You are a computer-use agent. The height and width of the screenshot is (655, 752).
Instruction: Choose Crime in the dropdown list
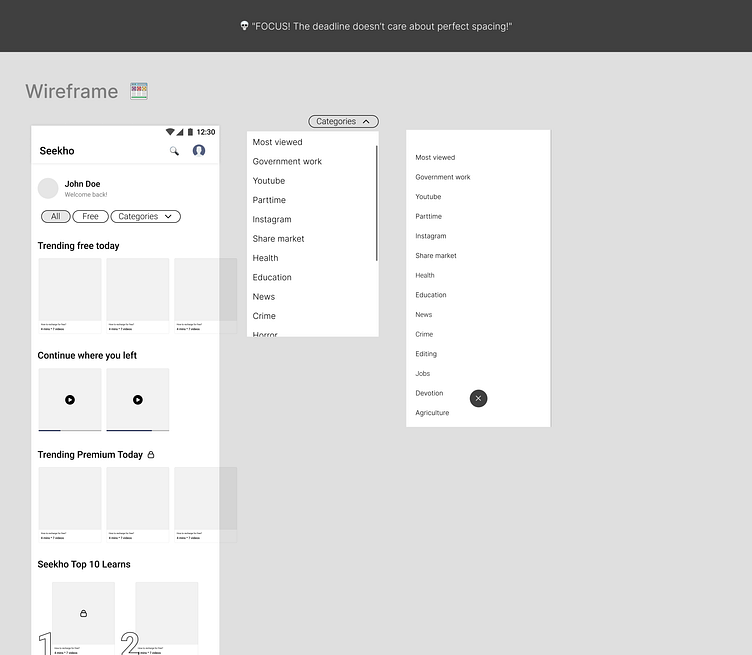(x=264, y=316)
